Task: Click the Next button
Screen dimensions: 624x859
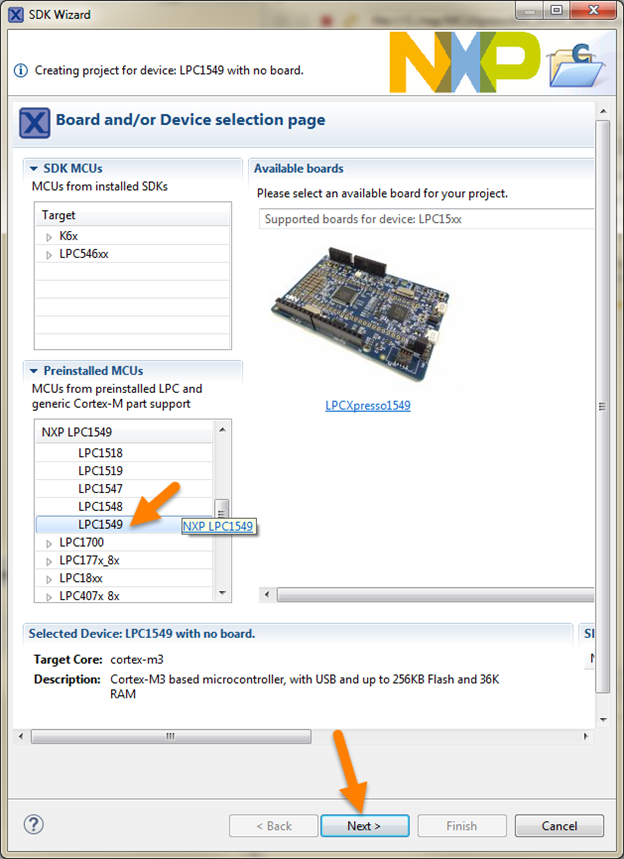Action: [364, 826]
